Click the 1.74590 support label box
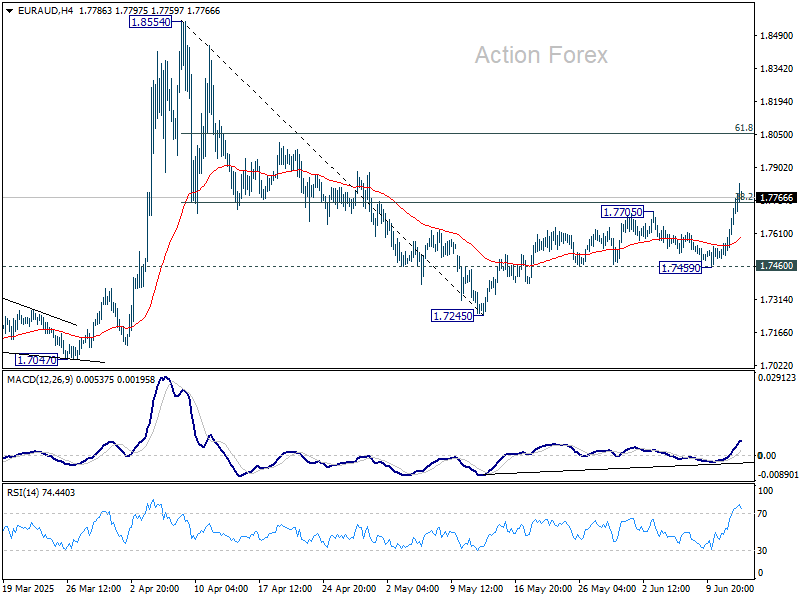This screenshot has width=800, height=600. pyautogui.click(x=680, y=267)
